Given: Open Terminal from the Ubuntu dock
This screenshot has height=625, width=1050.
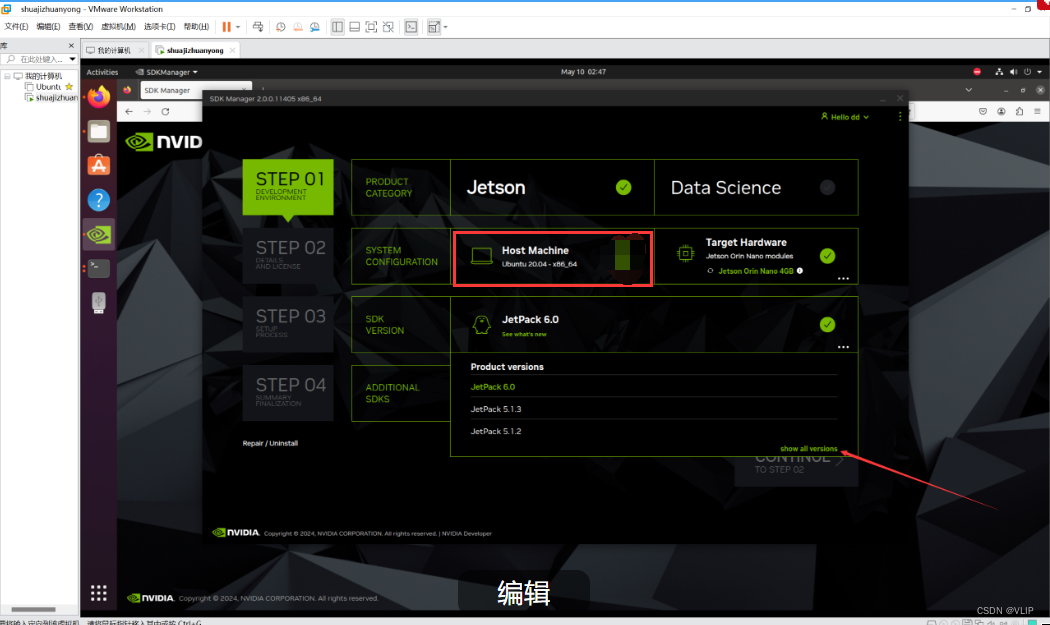Looking at the screenshot, I should (x=98, y=268).
